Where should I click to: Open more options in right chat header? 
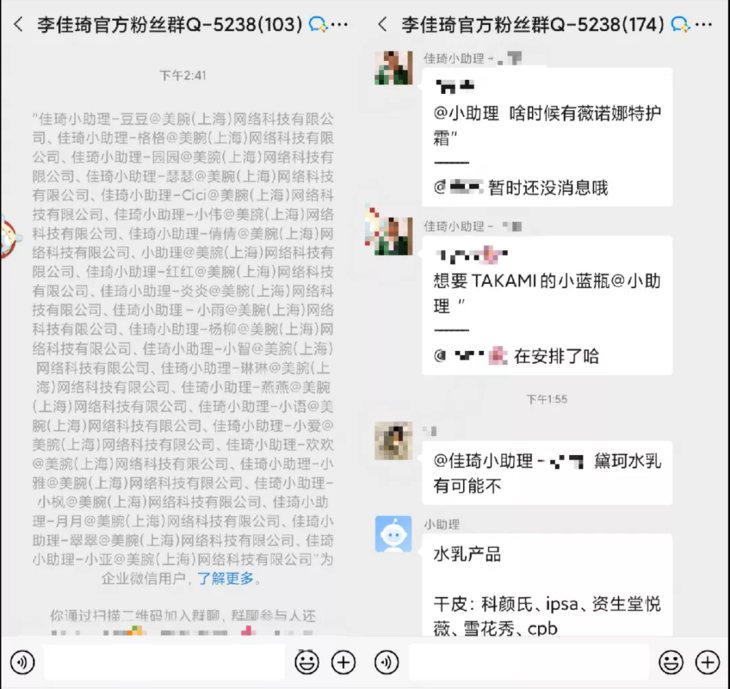click(x=706, y=24)
